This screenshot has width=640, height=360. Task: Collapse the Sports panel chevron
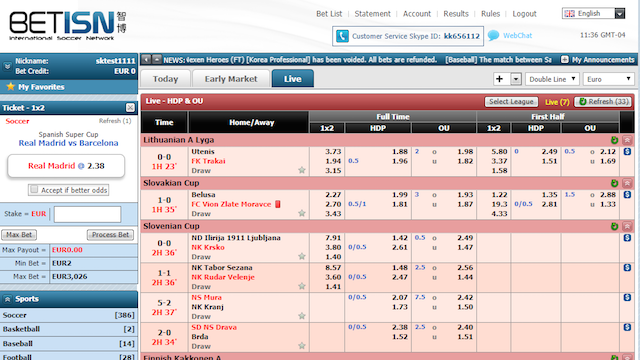[7, 299]
